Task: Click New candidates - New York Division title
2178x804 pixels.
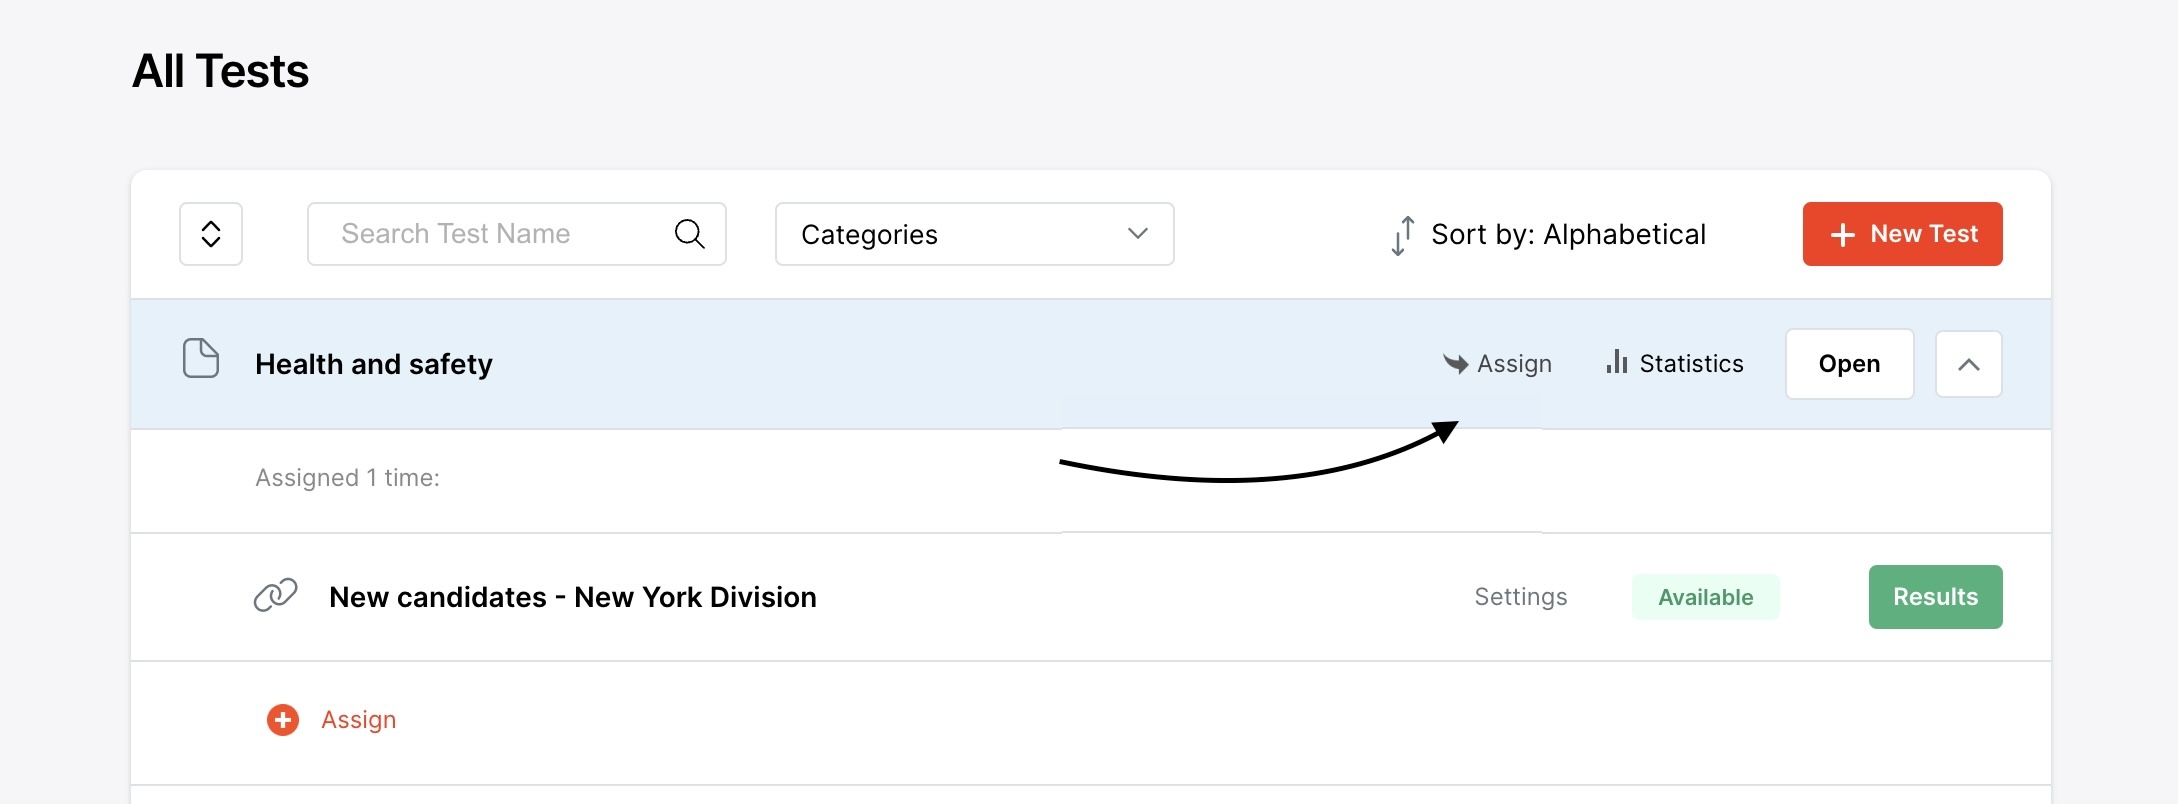Action: (x=572, y=597)
